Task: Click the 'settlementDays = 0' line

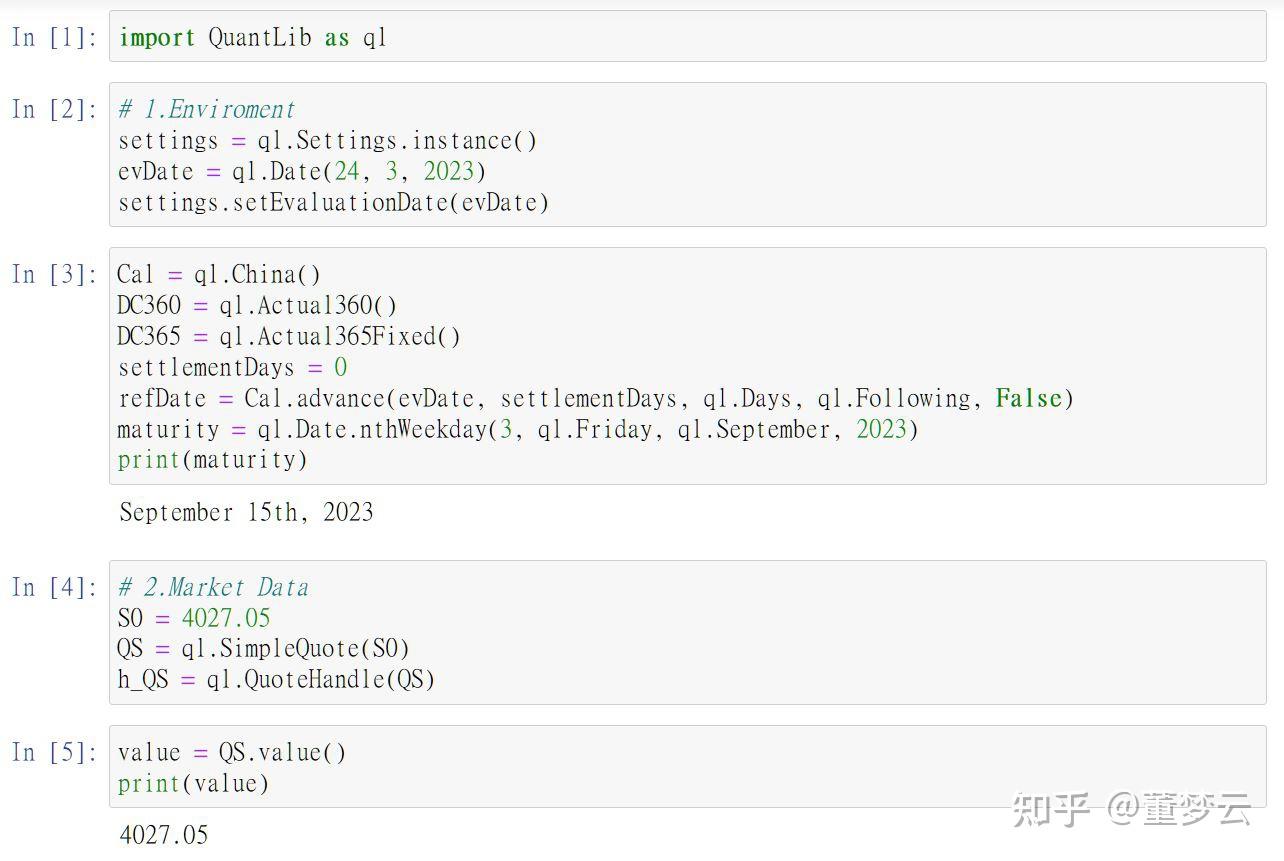Action: click(232, 367)
